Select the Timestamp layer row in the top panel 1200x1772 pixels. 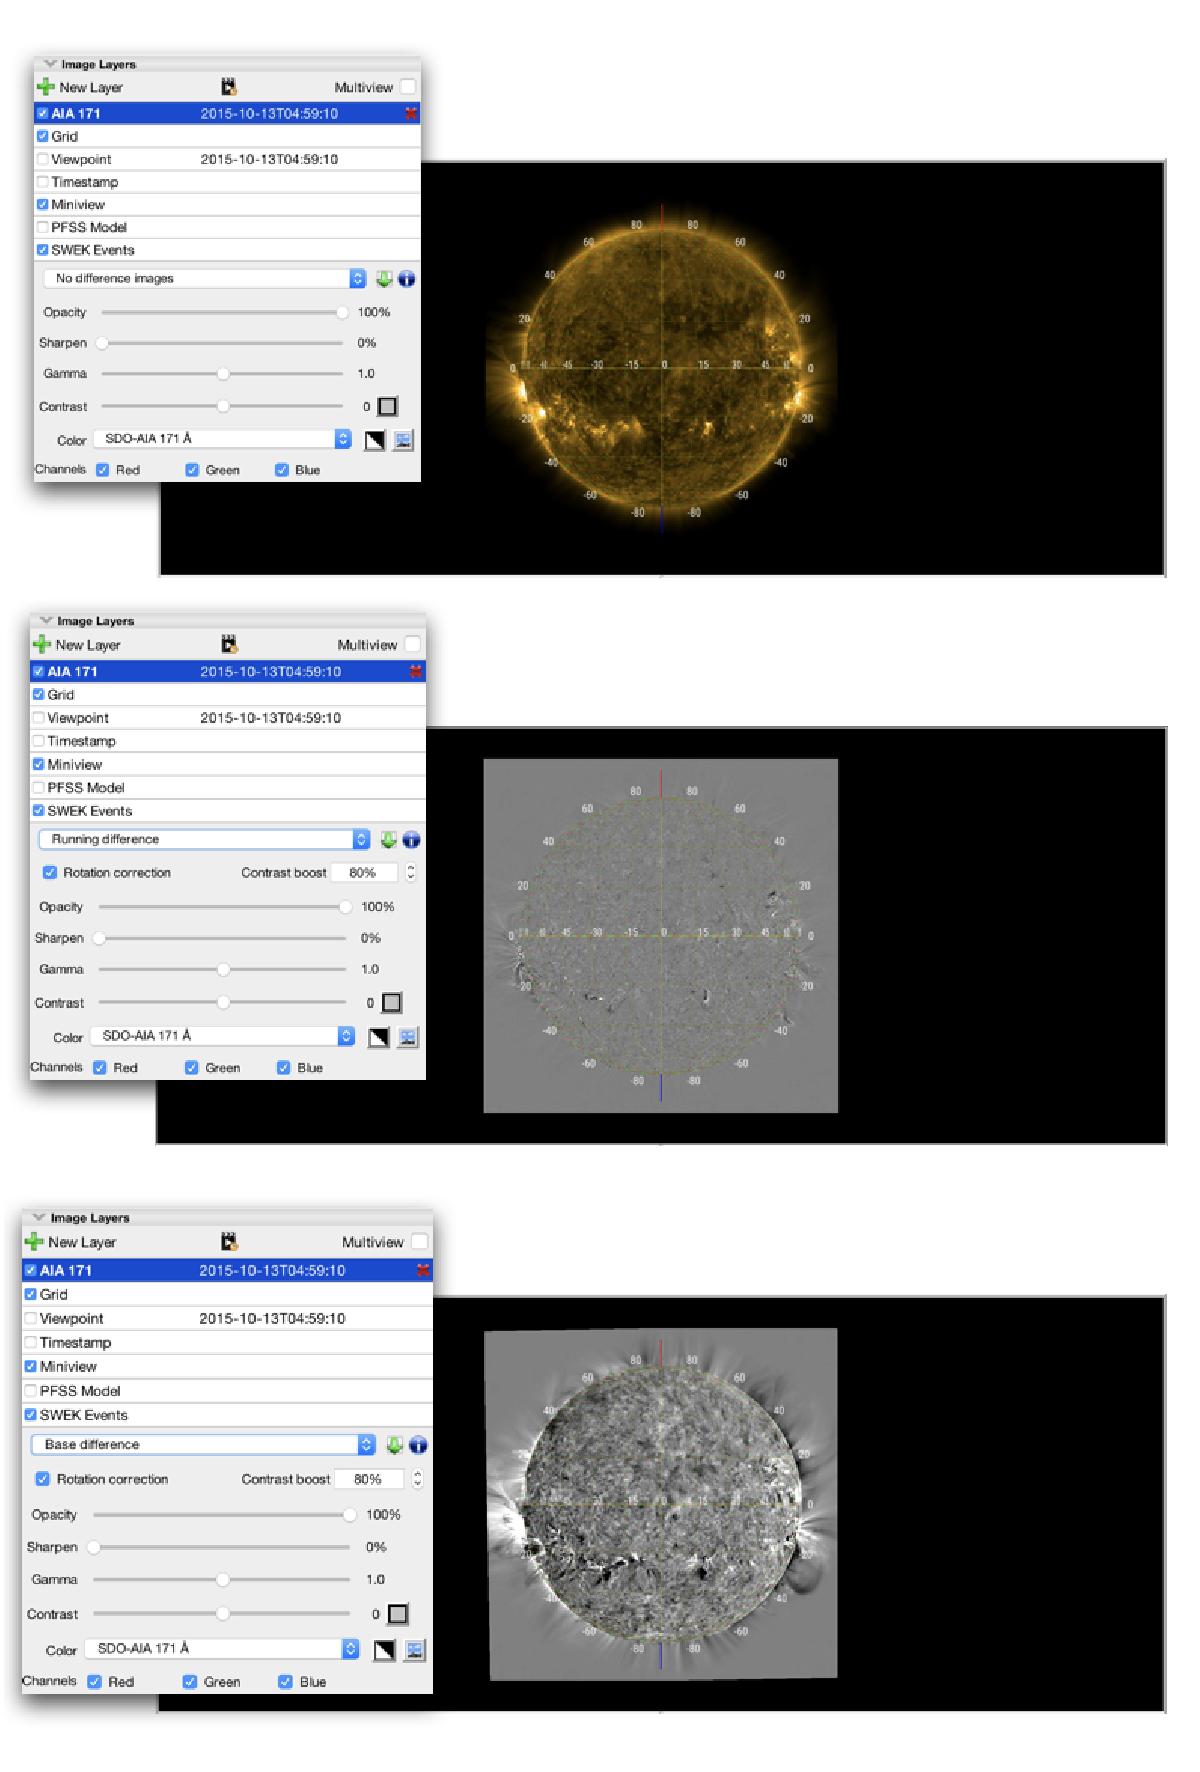click(85, 183)
